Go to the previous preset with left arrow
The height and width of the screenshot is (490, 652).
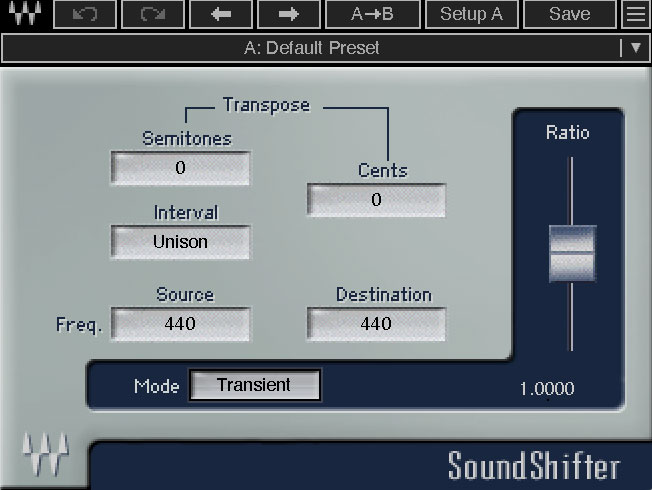point(221,14)
